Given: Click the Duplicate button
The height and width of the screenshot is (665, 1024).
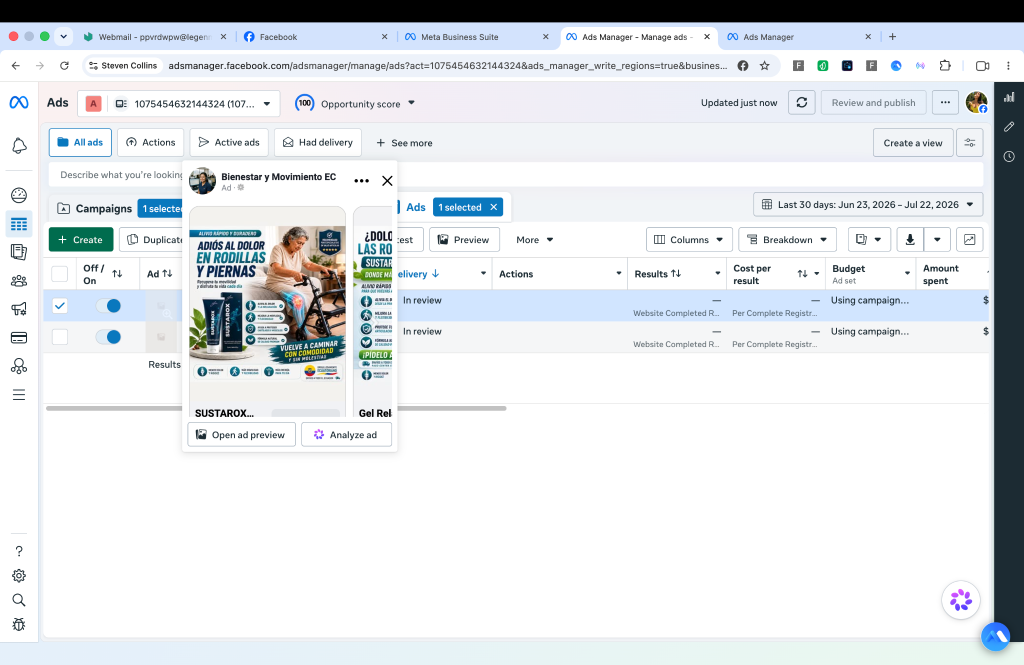Looking at the screenshot, I should tap(152, 240).
